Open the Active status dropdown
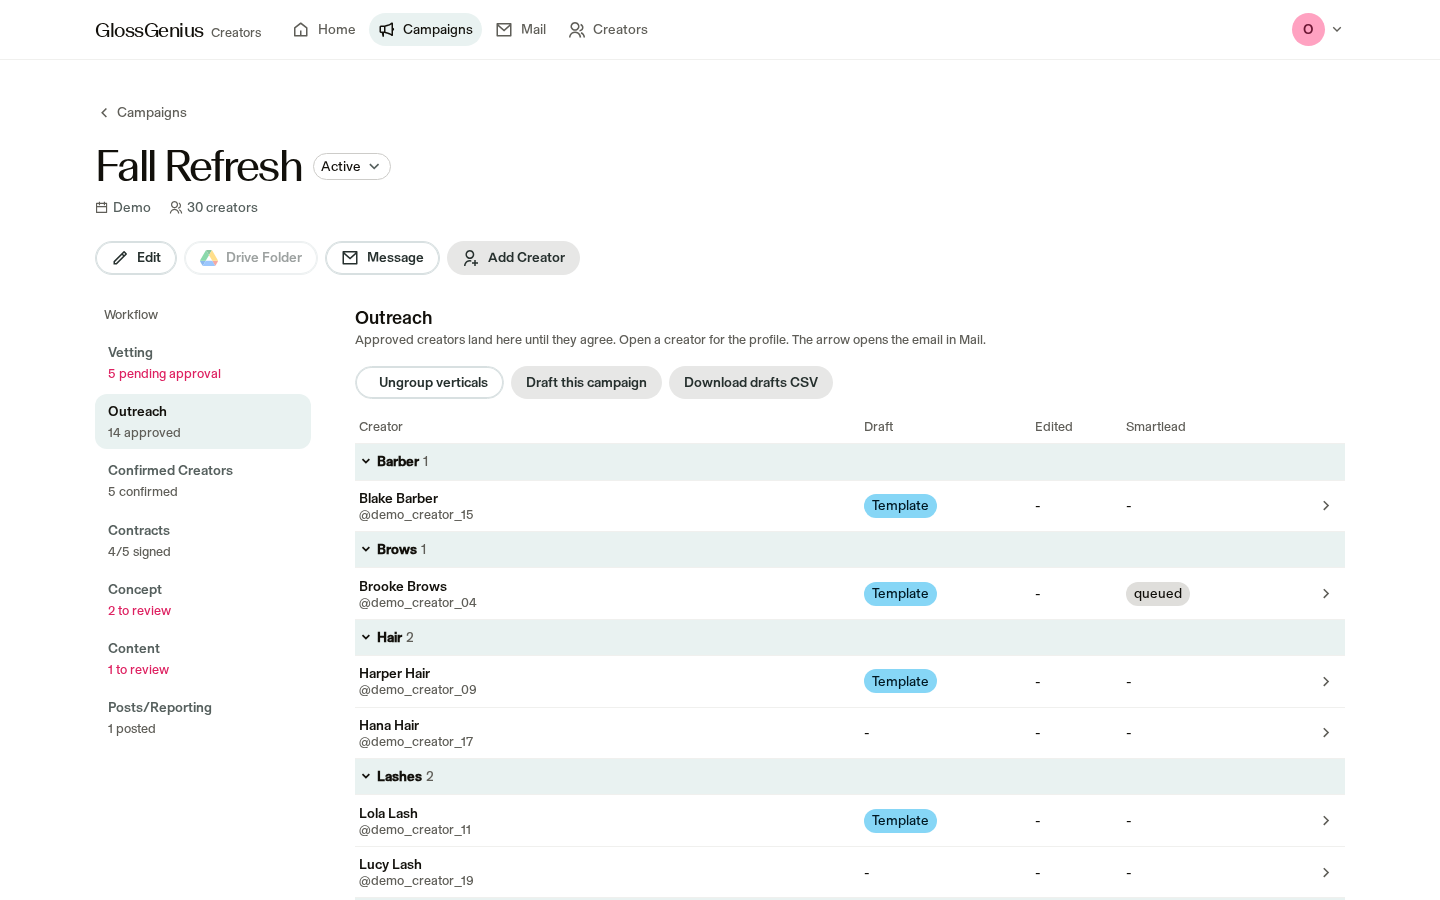The width and height of the screenshot is (1440, 900). pos(352,167)
